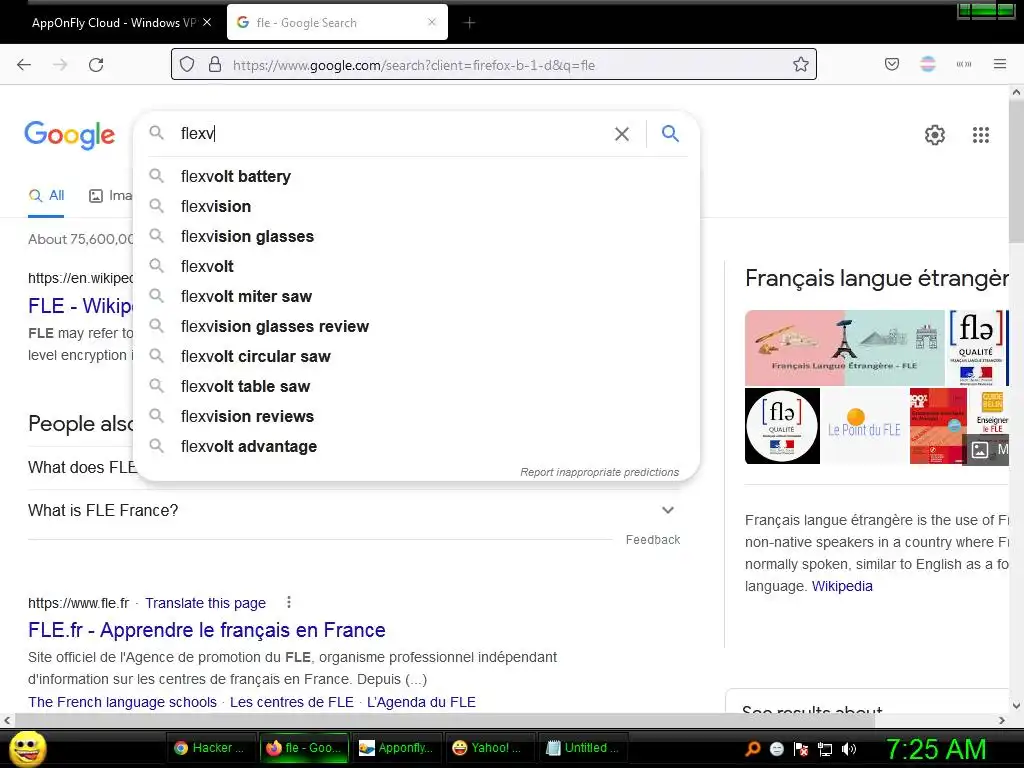Clear the search box with the X icon
The image size is (1024, 768).
[622, 134]
